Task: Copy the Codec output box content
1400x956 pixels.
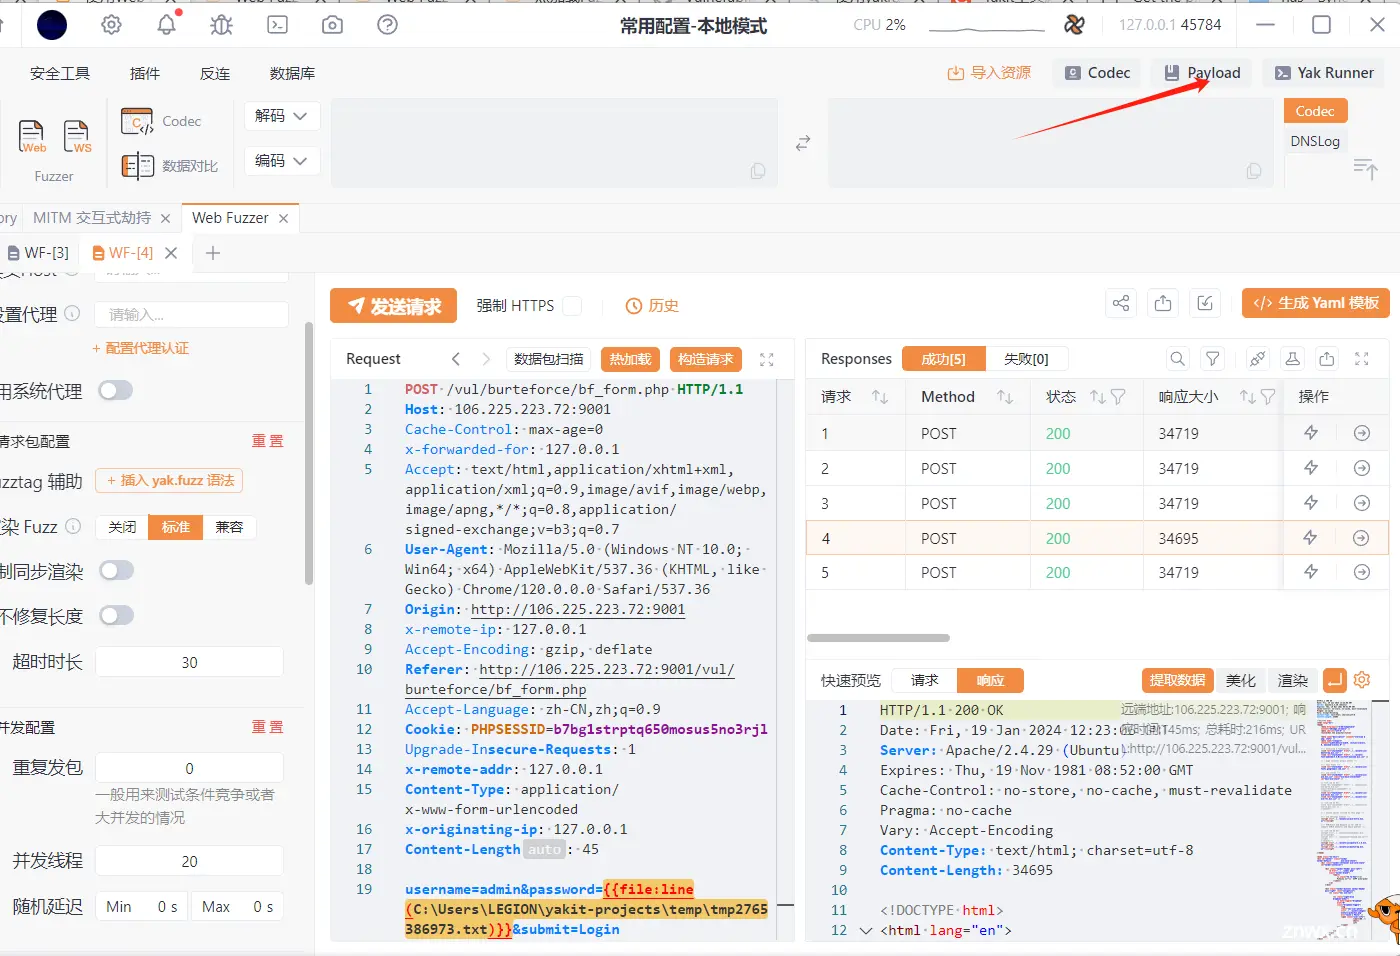Action: (x=1254, y=171)
